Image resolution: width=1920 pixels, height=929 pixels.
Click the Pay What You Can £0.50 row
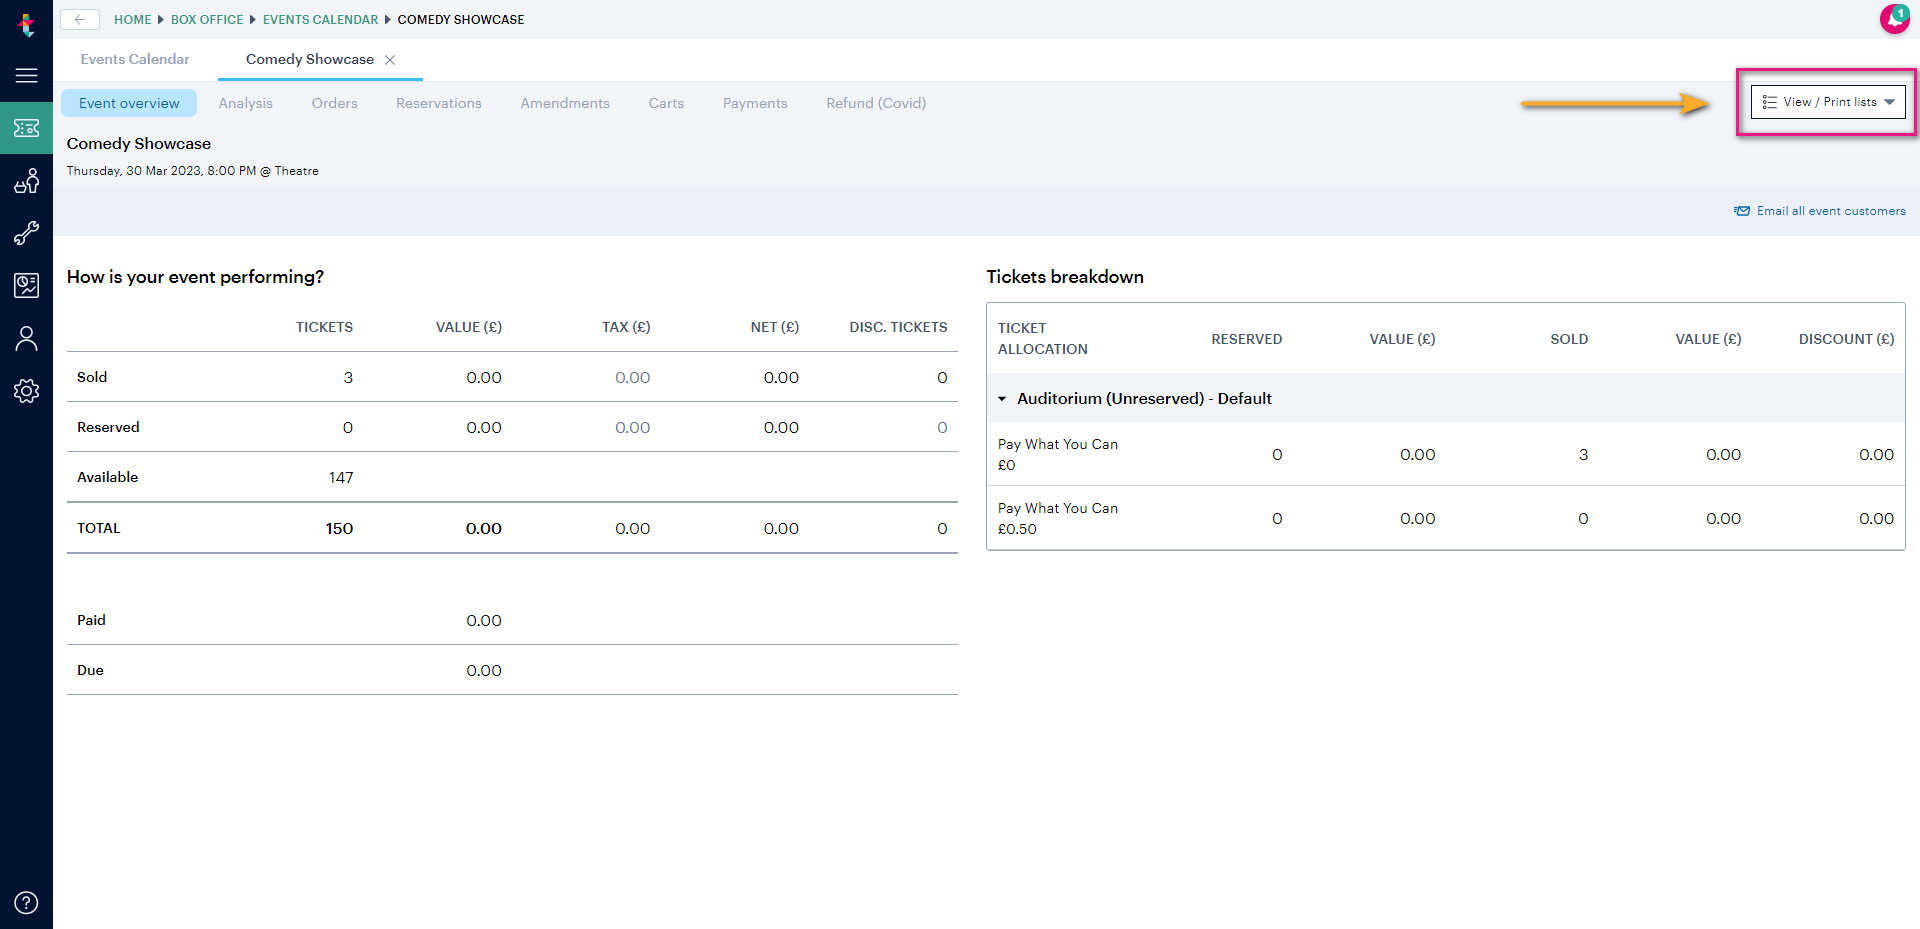[1445, 518]
